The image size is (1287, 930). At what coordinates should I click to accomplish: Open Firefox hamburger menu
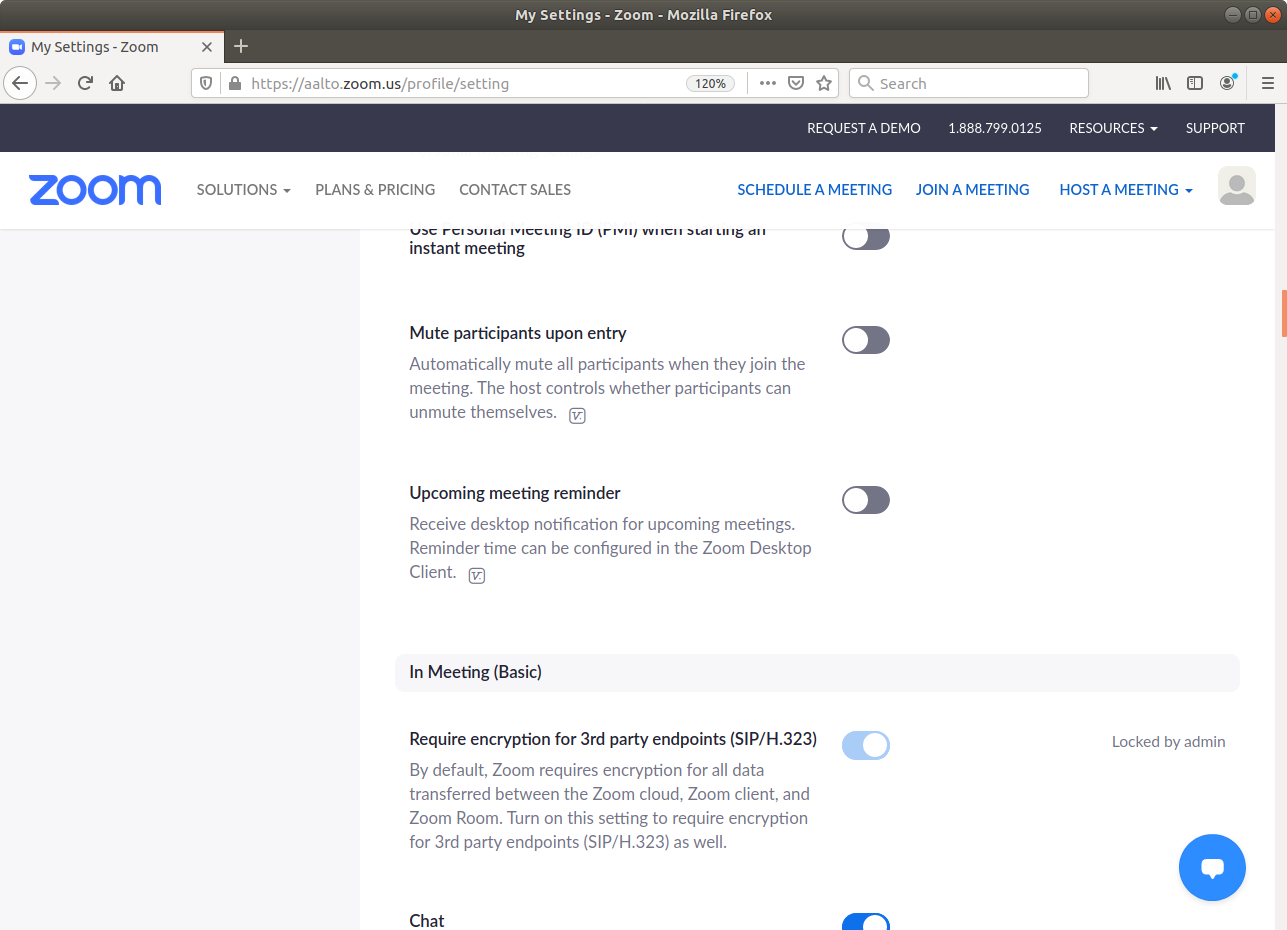point(1267,83)
